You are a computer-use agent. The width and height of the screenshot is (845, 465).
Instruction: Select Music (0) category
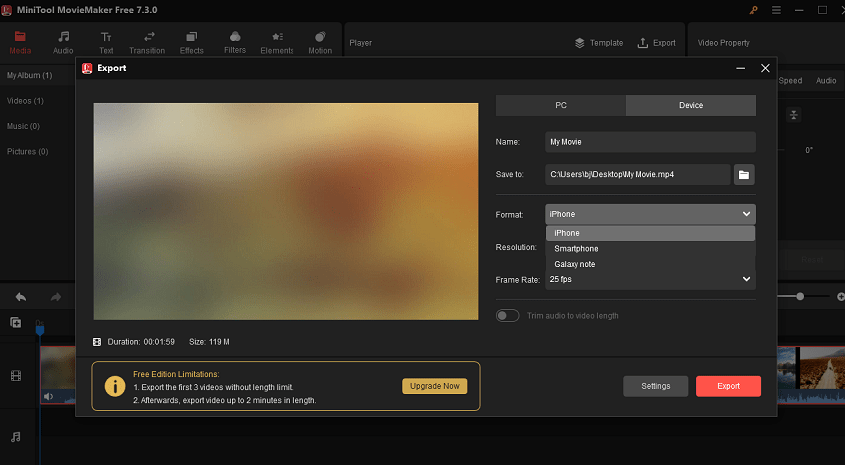tap(23, 126)
